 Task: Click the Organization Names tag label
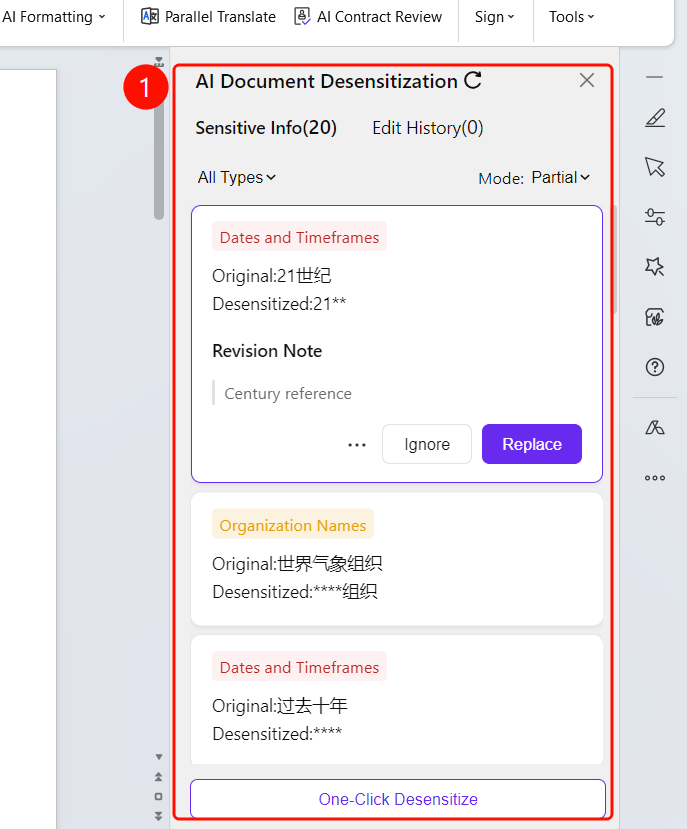point(293,525)
